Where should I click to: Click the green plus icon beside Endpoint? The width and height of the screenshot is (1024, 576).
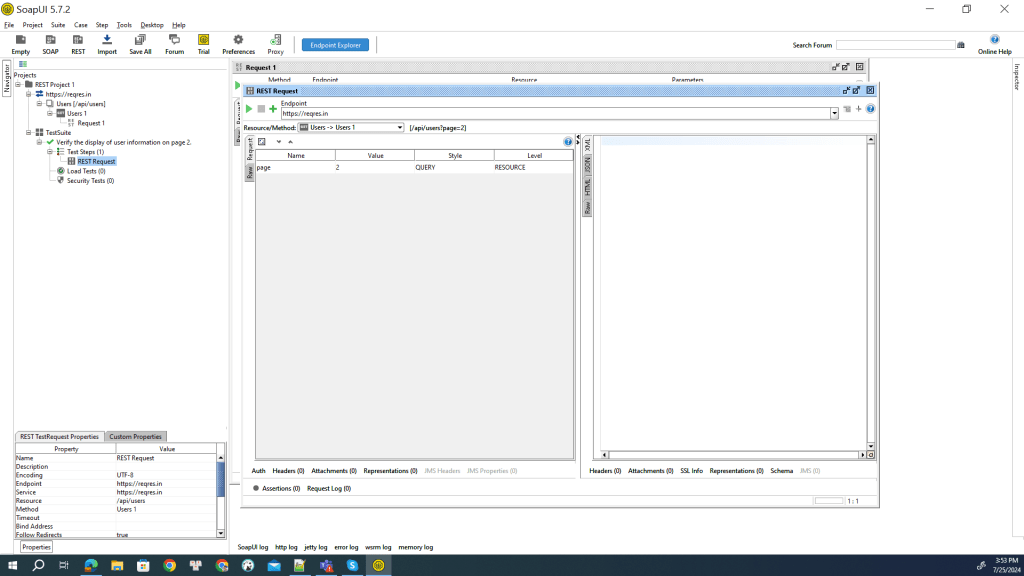click(273, 109)
